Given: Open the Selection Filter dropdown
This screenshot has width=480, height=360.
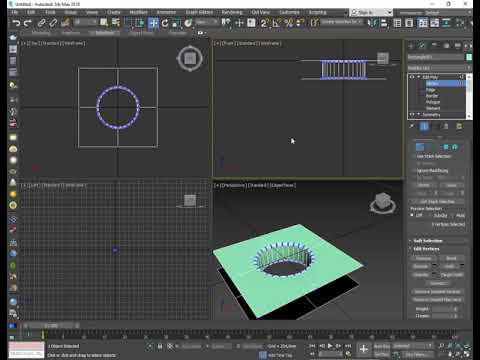Looking at the screenshot, I should [x=85, y=22].
